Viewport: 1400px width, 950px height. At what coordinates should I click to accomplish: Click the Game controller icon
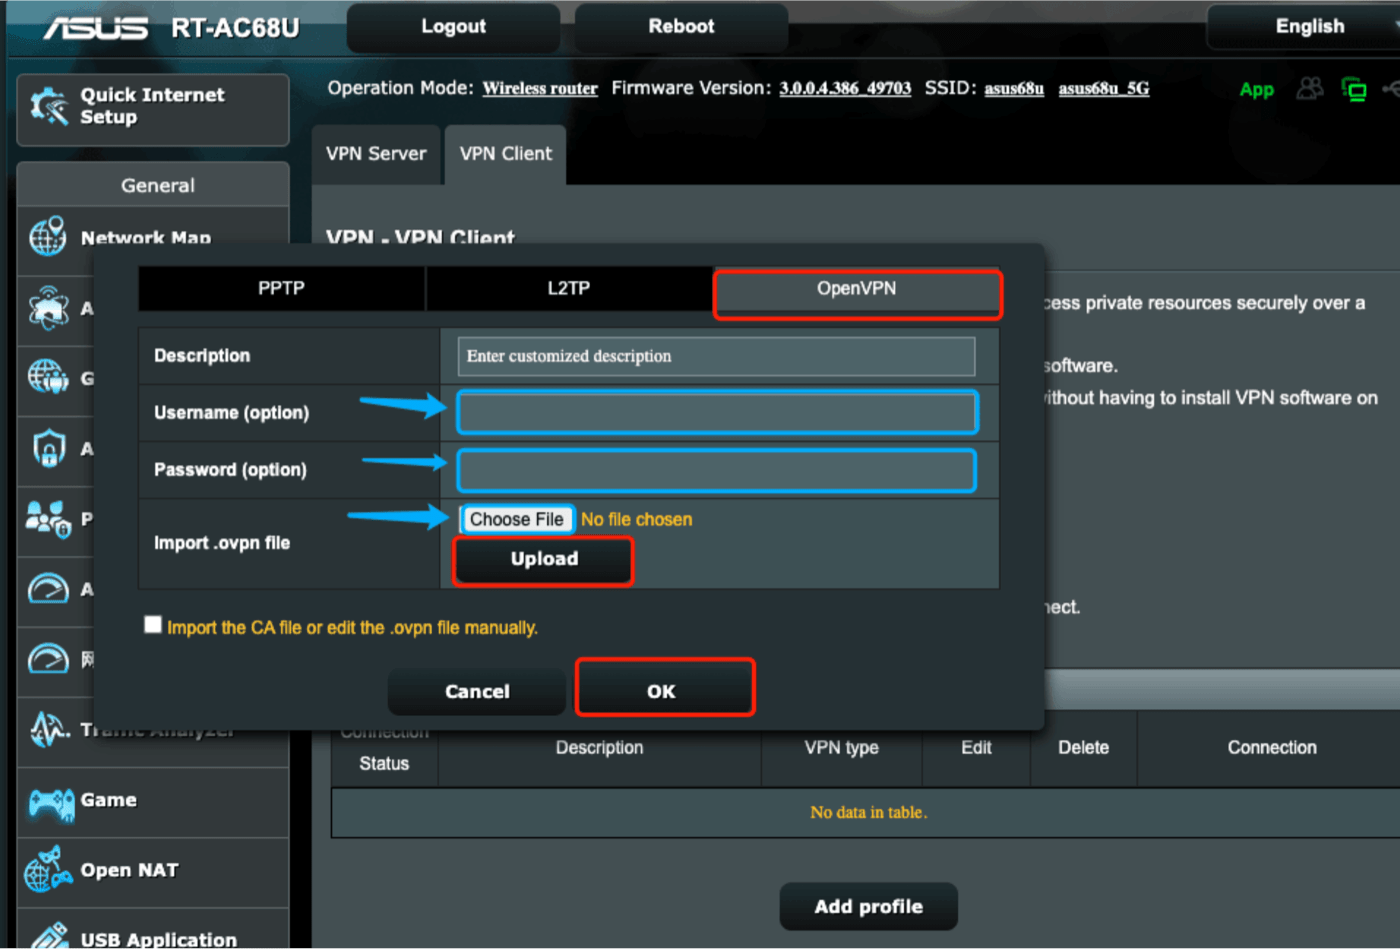coord(51,802)
